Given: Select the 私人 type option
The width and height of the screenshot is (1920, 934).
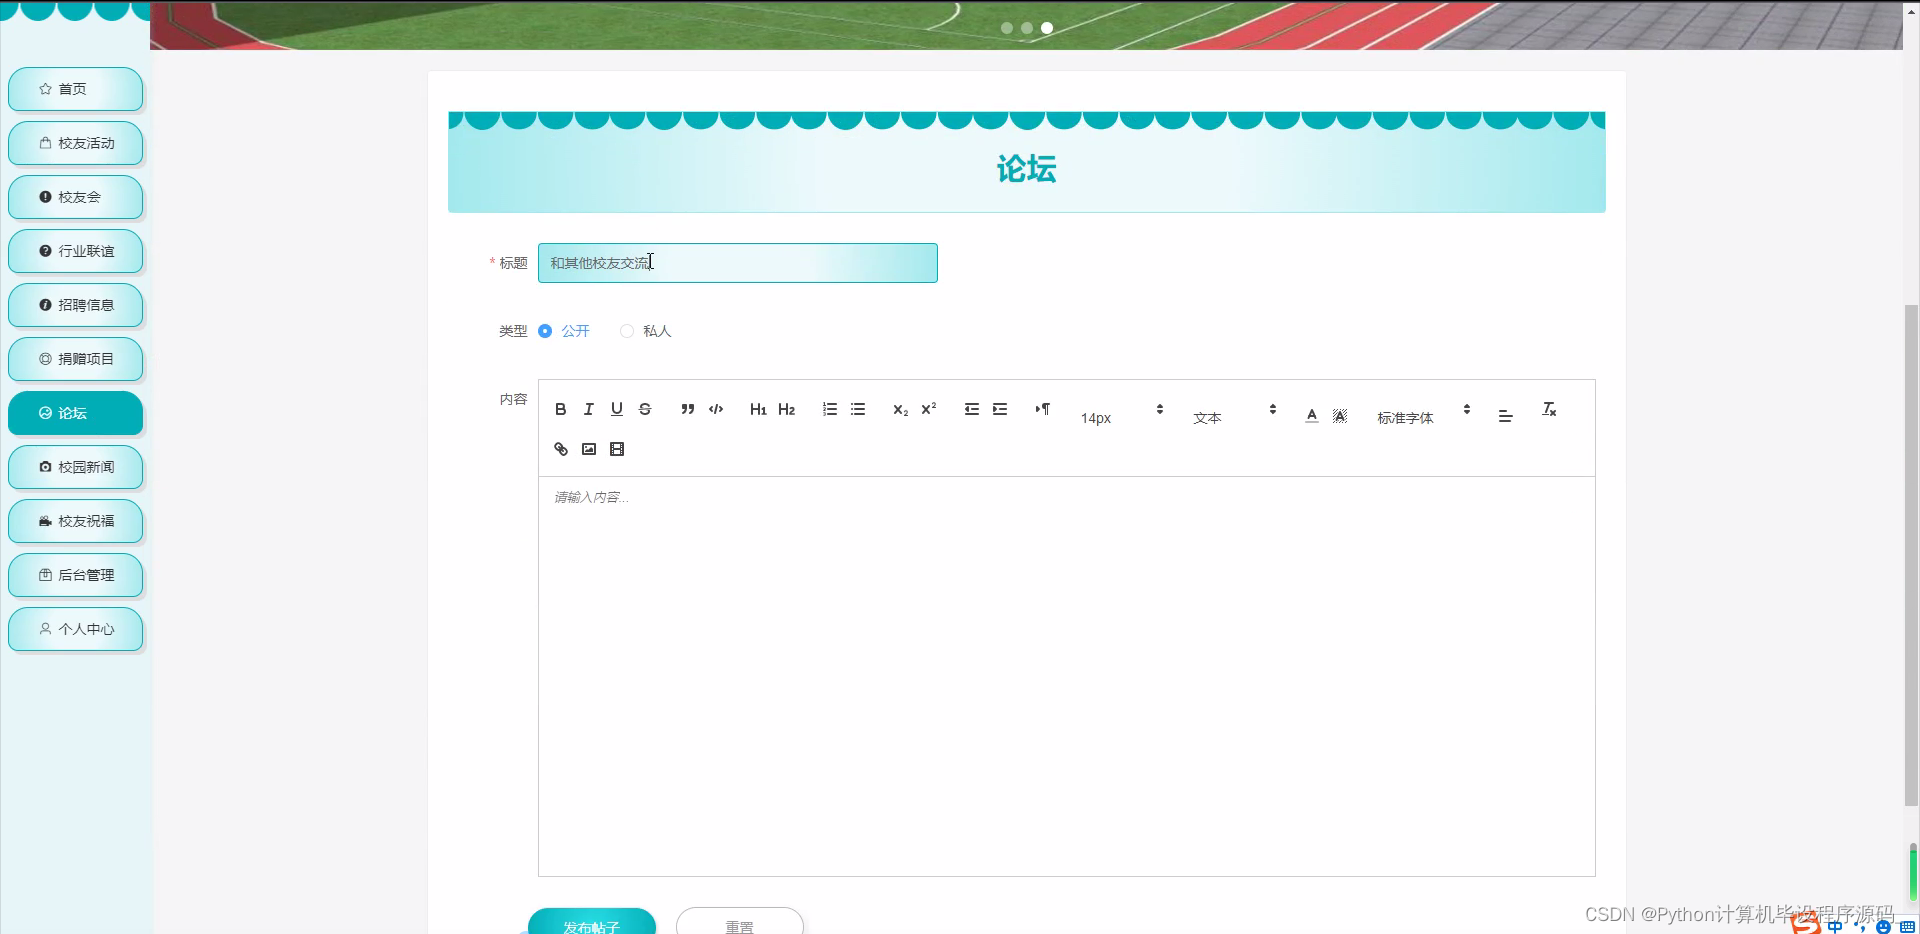Looking at the screenshot, I should coord(626,331).
